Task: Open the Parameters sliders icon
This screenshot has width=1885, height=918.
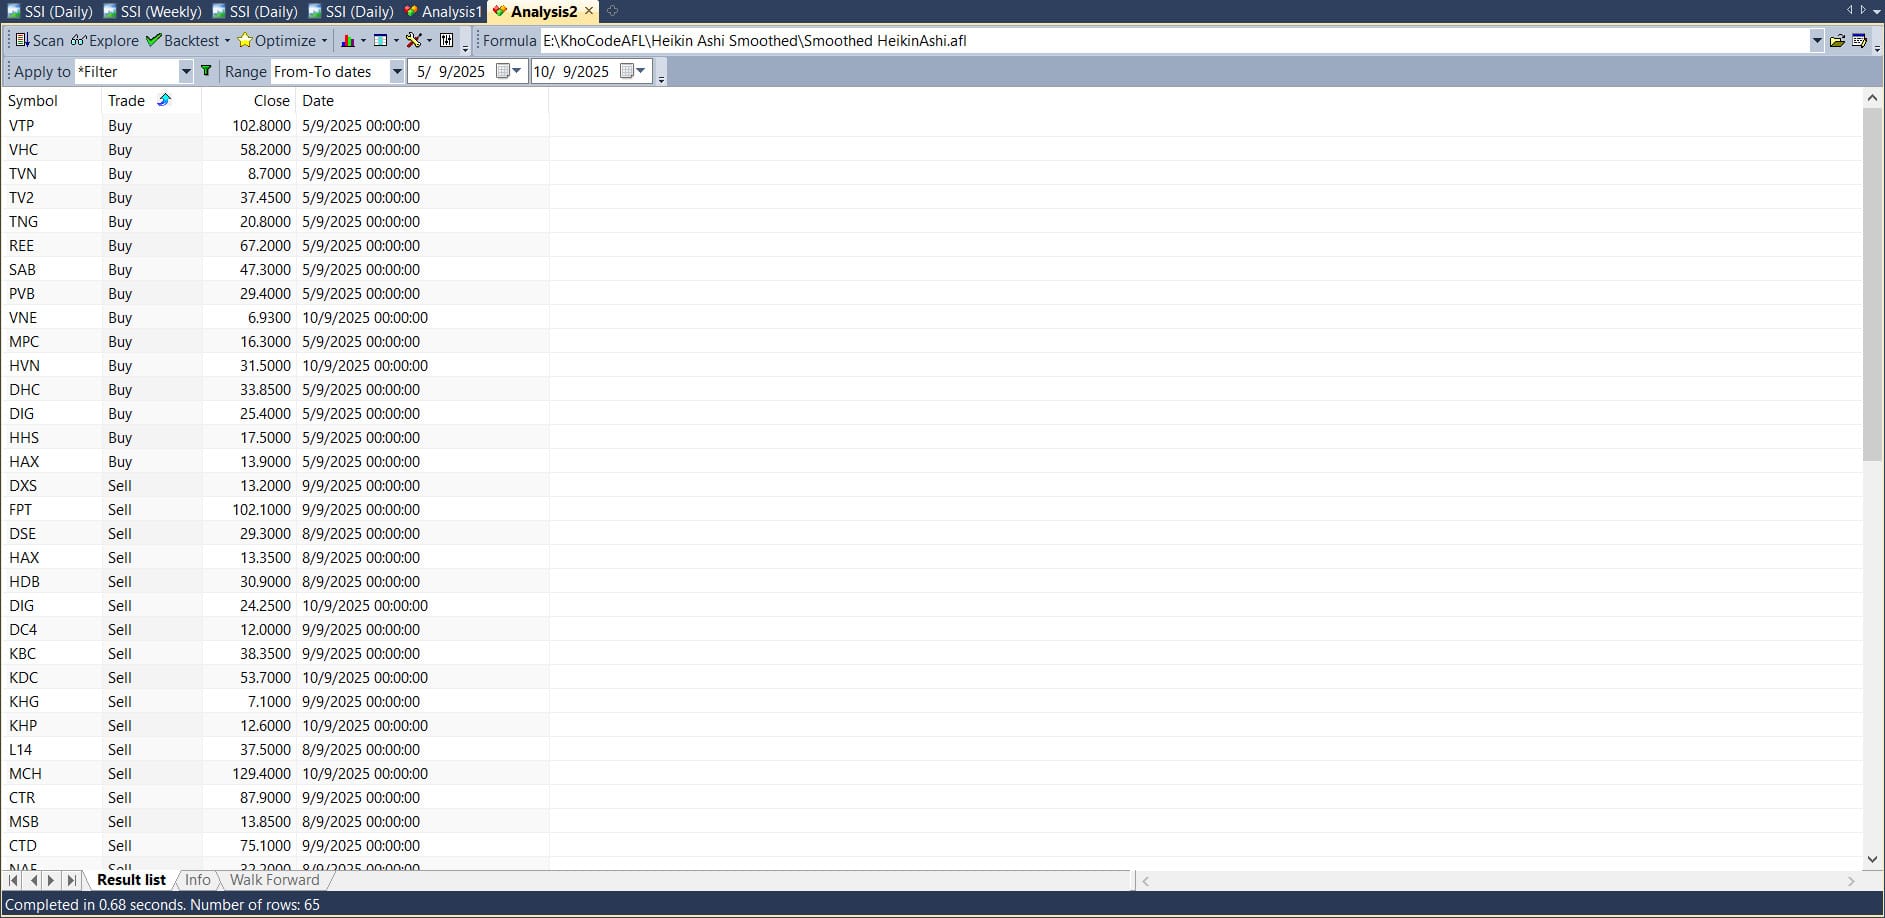Action: point(447,41)
